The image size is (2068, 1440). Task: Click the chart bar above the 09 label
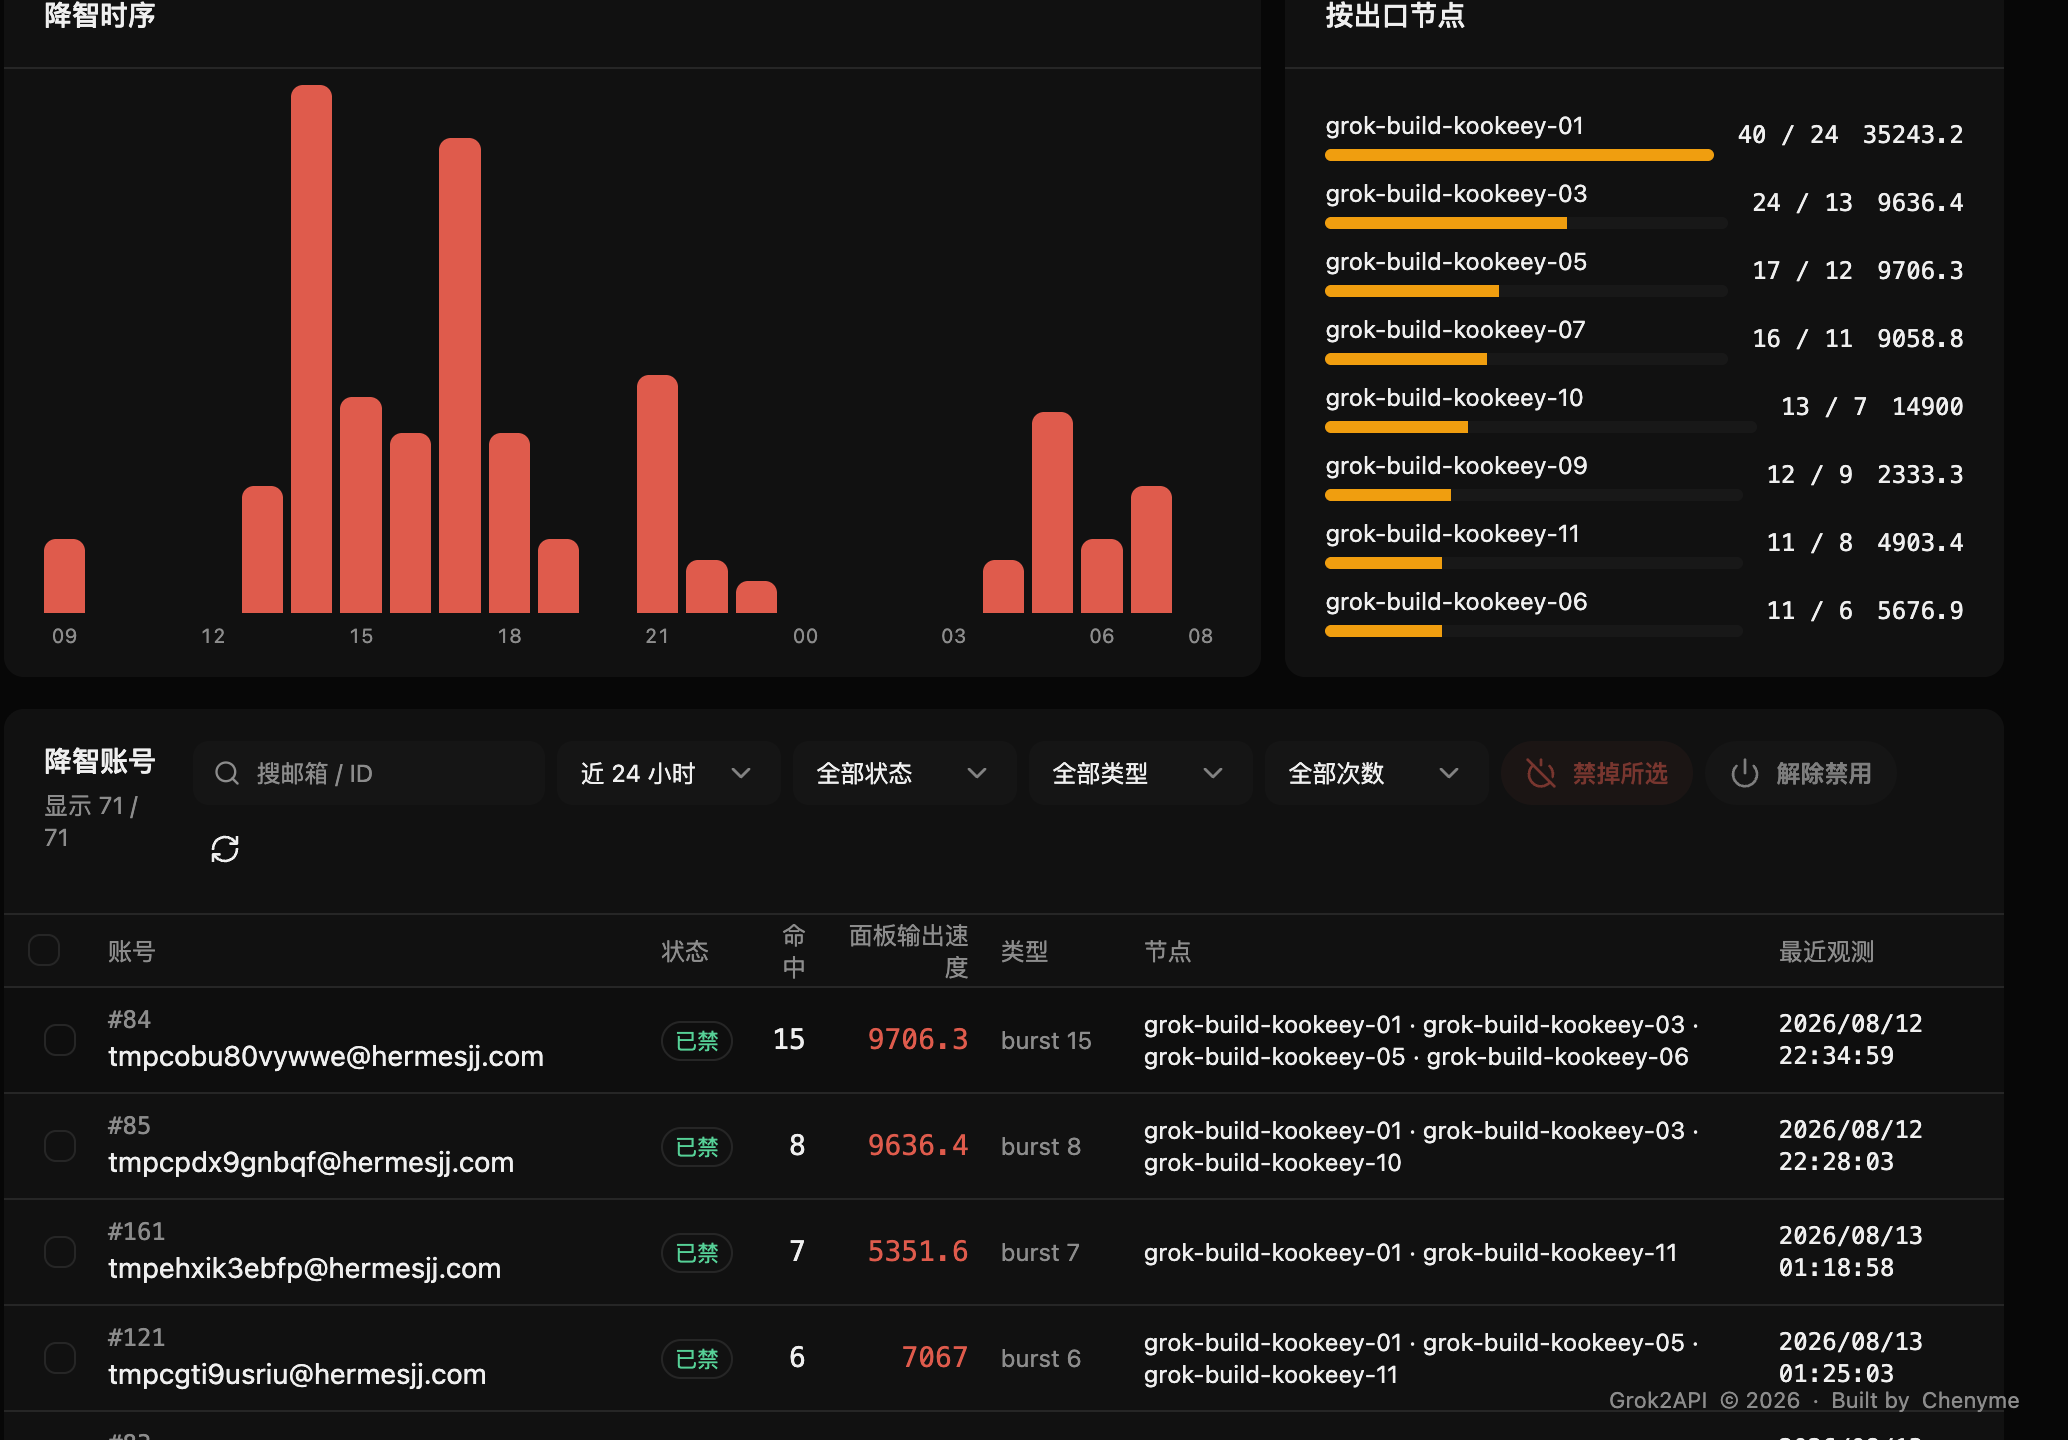click(64, 576)
